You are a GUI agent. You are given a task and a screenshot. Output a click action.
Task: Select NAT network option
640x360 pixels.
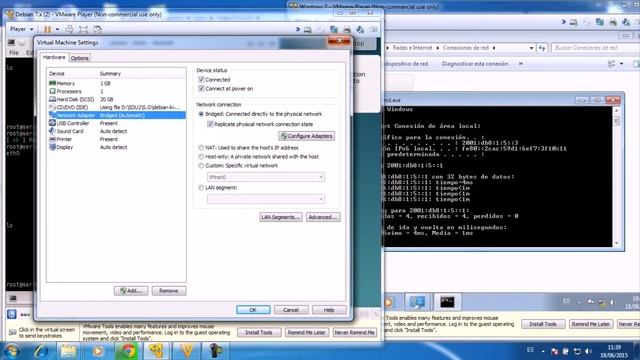201,148
